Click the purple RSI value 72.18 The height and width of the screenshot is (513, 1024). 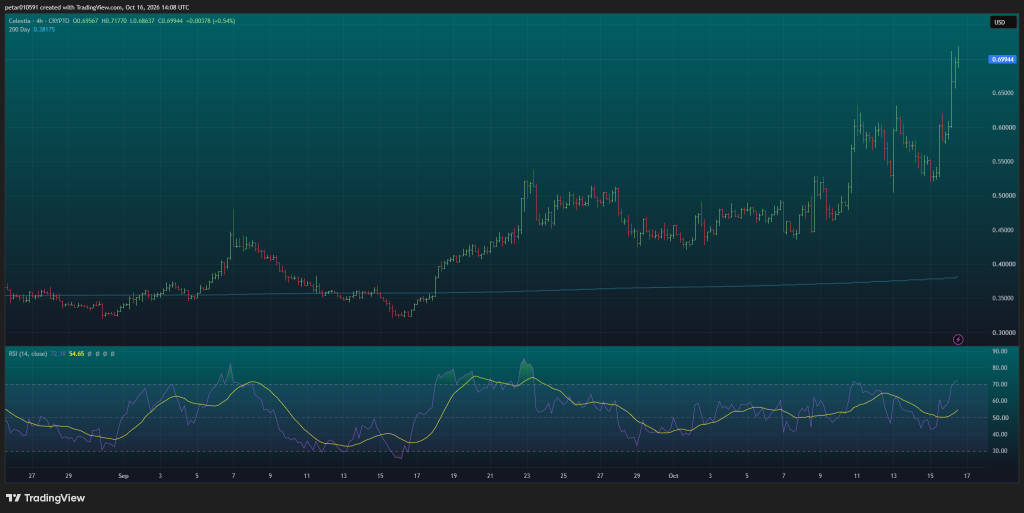click(58, 354)
